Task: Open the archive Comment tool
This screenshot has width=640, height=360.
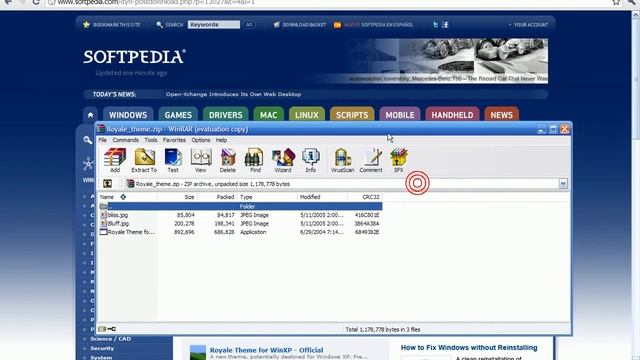Action: click(x=371, y=160)
